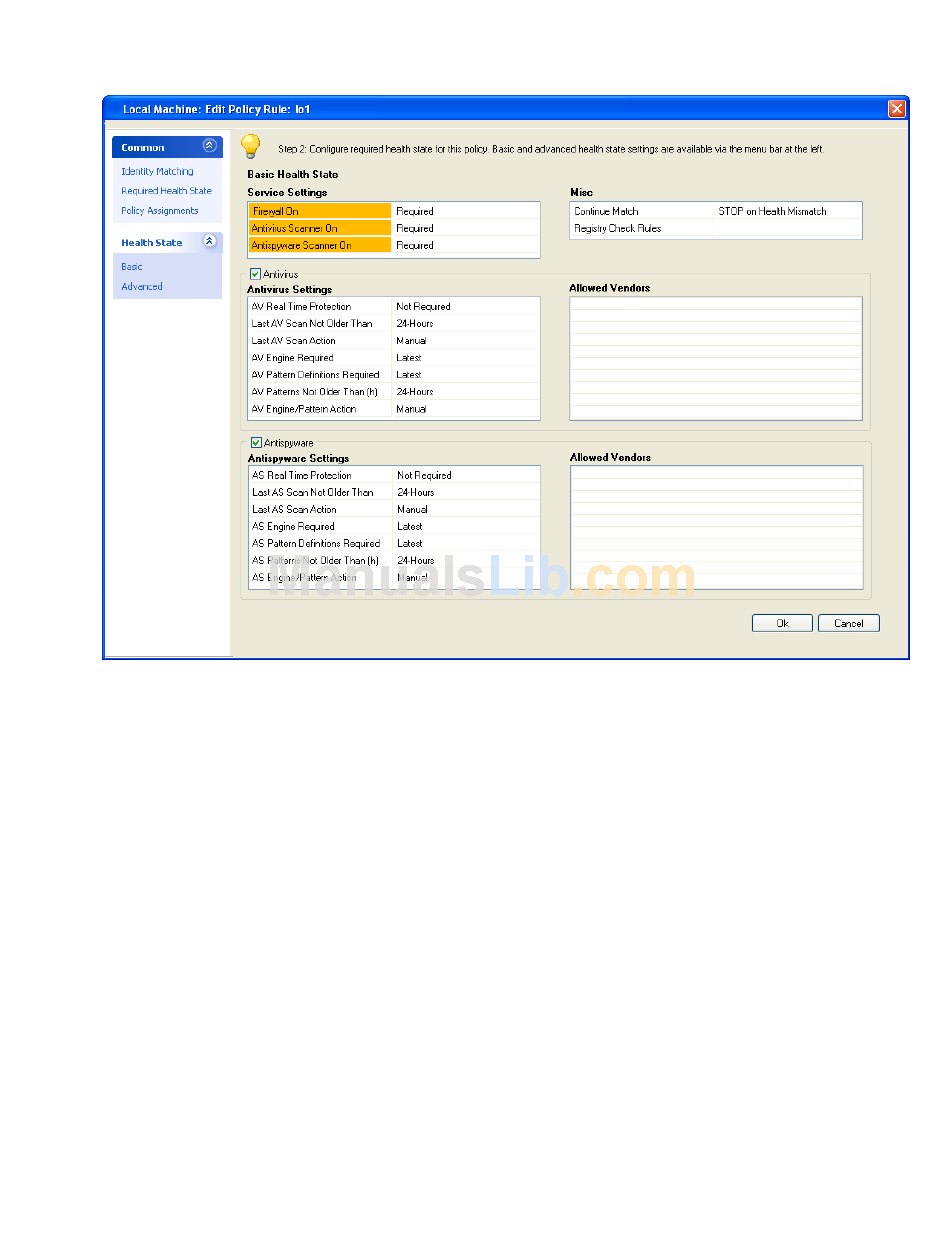Click the Ok button
Screen dimensions: 950x1260
782,623
